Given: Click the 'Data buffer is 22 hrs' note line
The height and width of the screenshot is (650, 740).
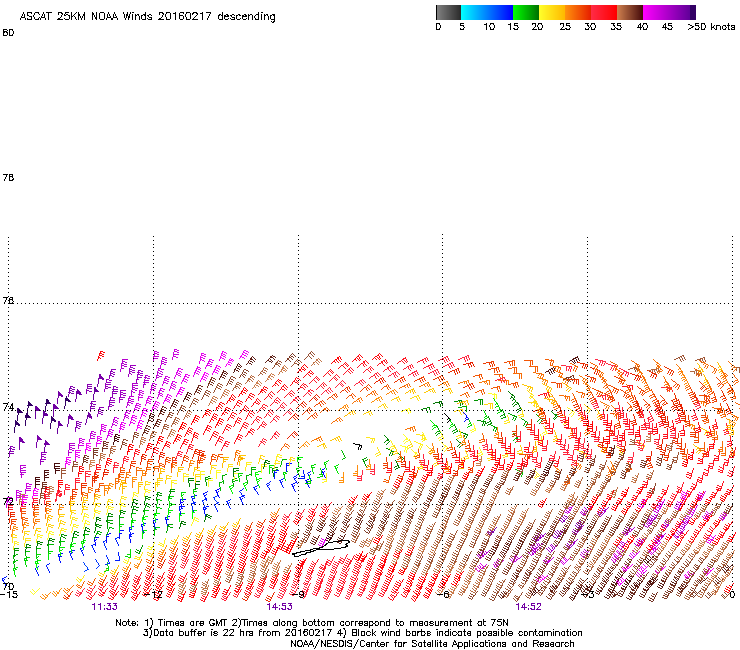Looking at the screenshot, I should pyautogui.click(x=362, y=633).
